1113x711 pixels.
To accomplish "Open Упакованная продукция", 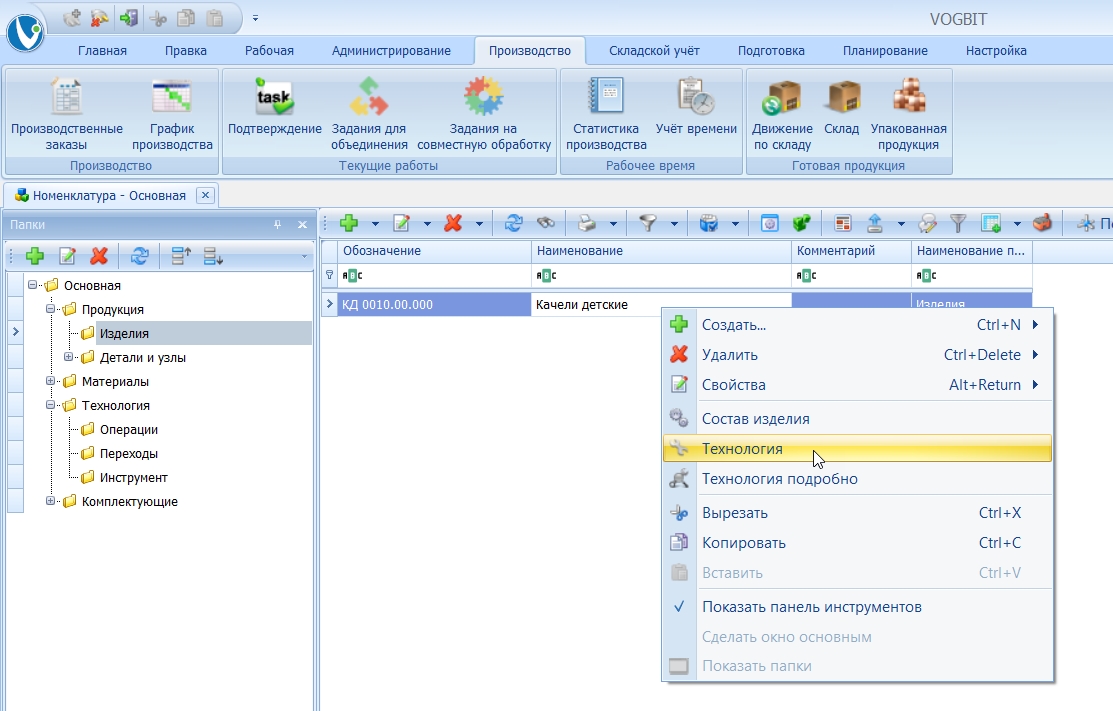I will (x=909, y=115).
